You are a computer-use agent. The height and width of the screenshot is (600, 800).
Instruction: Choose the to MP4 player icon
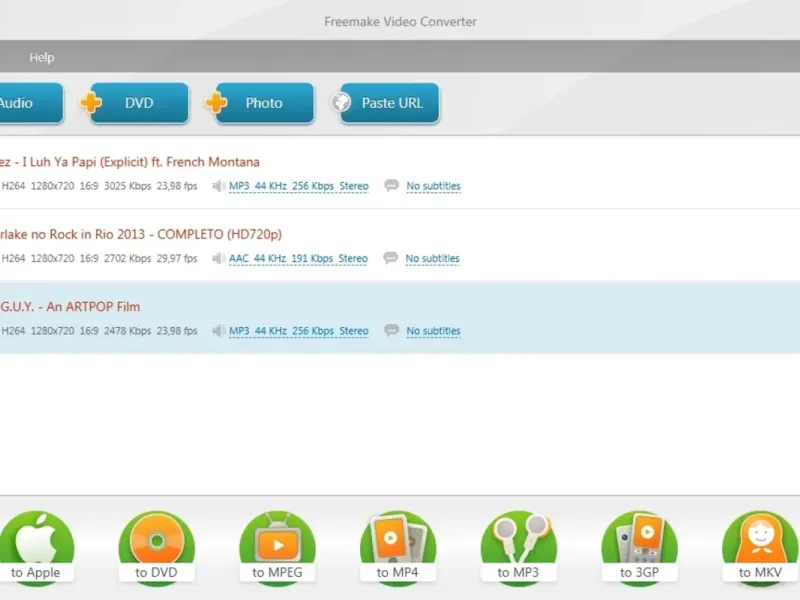coord(398,548)
